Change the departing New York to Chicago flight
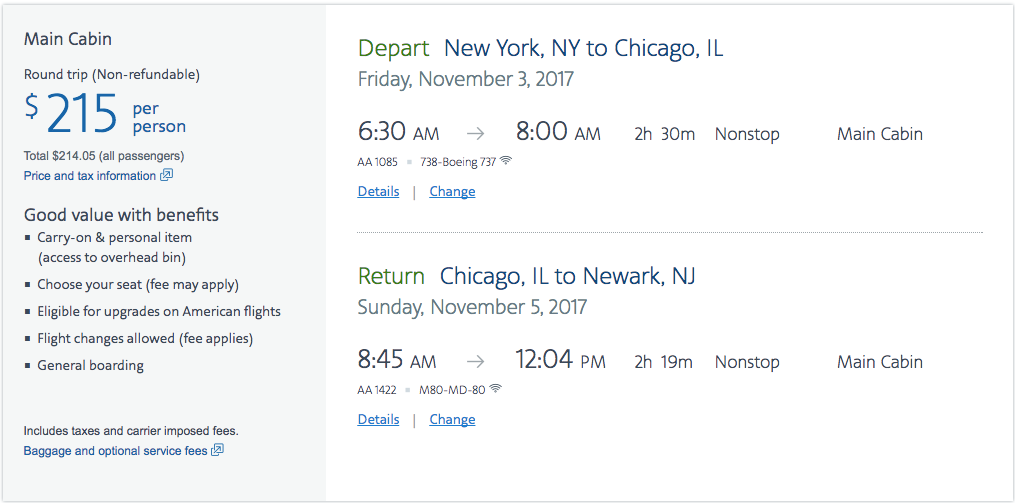Screen dimensions: 1015x503 [452, 192]
